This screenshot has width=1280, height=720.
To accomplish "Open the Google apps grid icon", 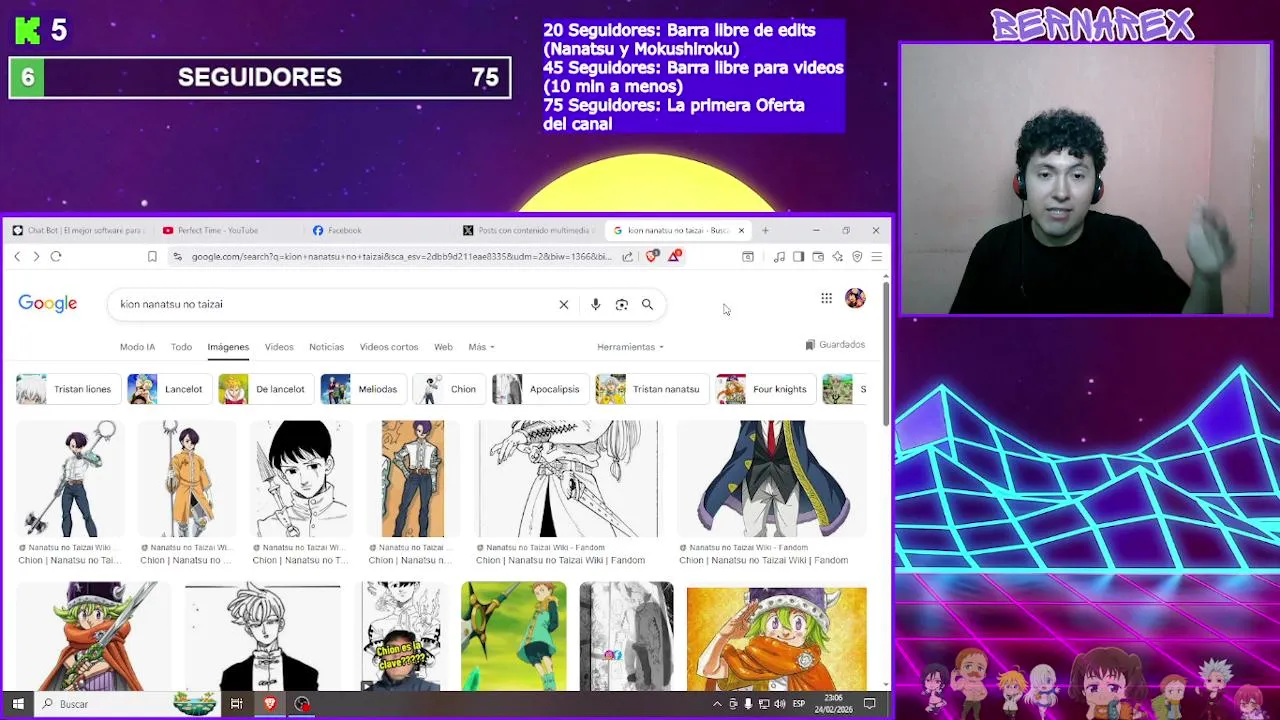I will 826,298.
